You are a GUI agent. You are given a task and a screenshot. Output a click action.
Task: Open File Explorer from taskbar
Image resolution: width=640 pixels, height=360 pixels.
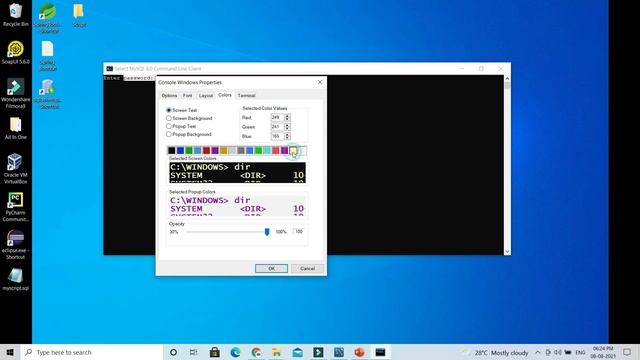click(x=277, y=352)
